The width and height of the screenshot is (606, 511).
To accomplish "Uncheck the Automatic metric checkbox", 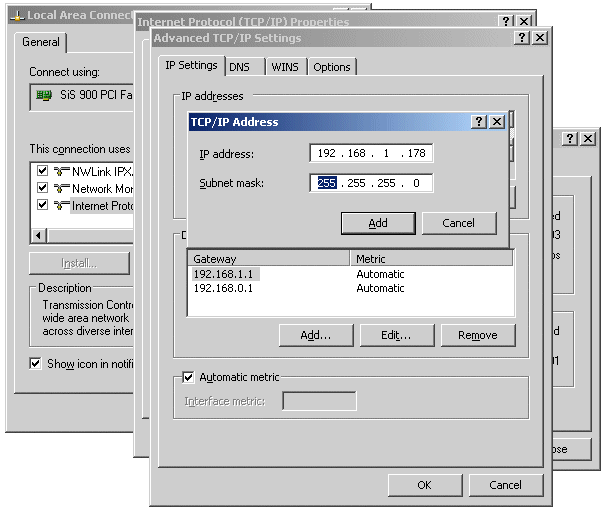I will tap(188, 377).
